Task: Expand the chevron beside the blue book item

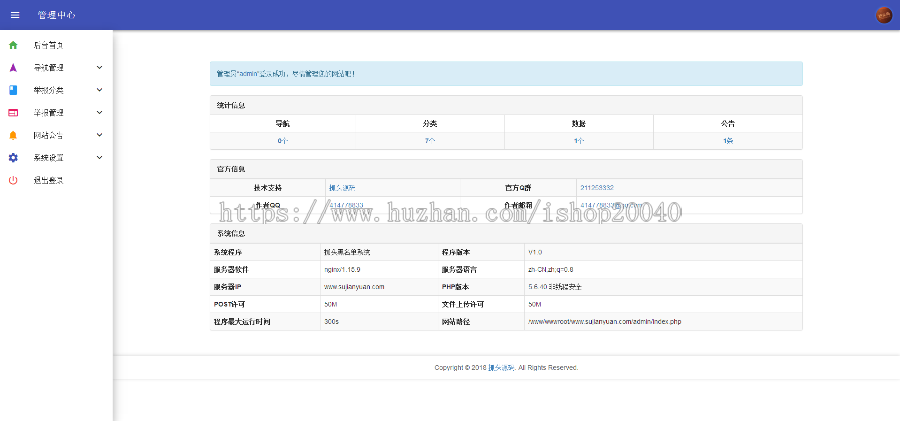Action: coord(99,90)
